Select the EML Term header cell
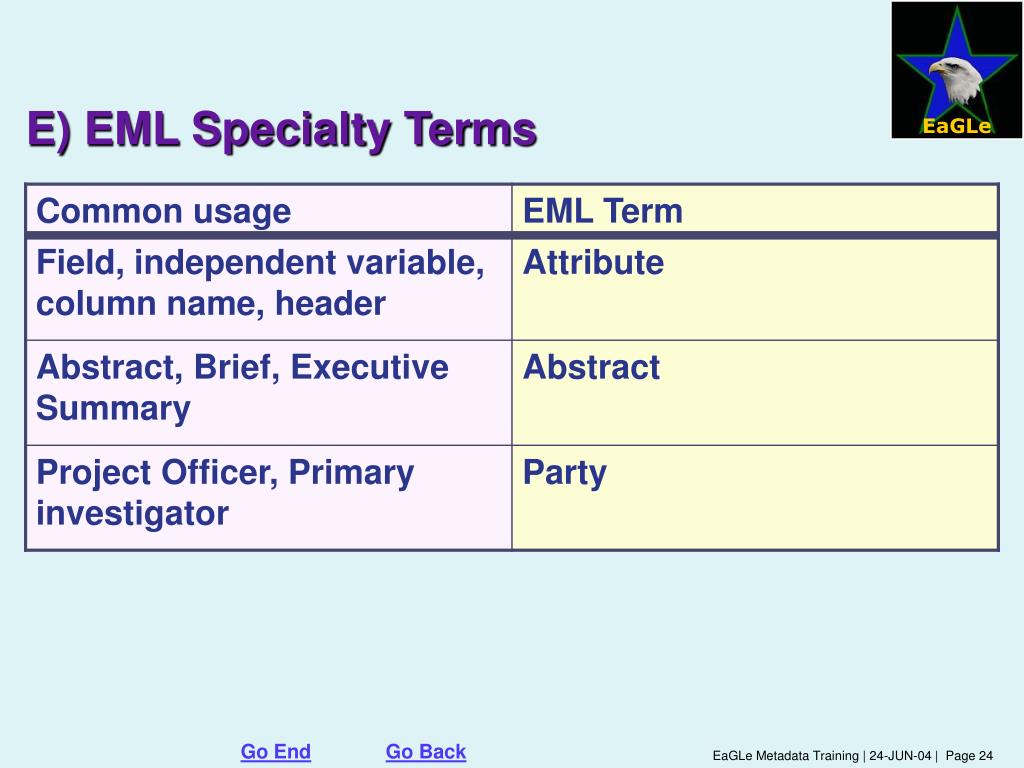This screenshot has height=768, width=1024. tap(755, 210)
